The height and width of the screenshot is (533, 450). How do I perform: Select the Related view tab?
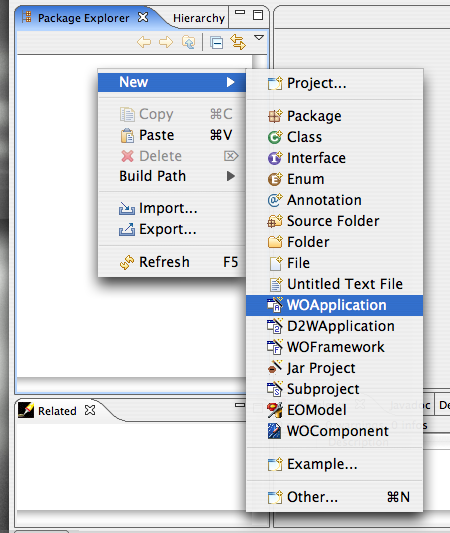pyautogui.click(x=57, y=411)
